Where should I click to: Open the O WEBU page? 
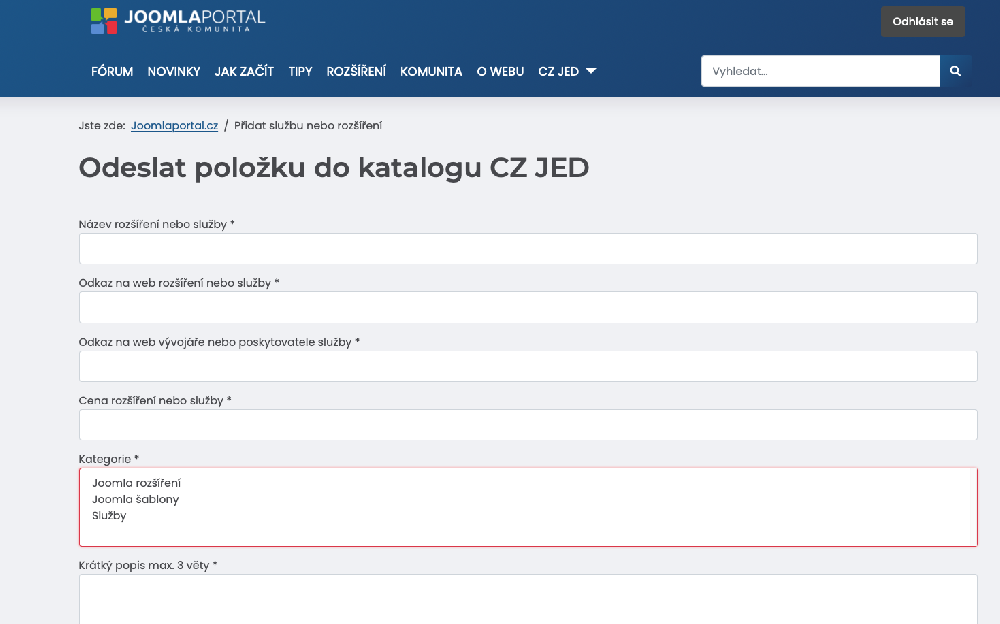(x=500, y=71)
